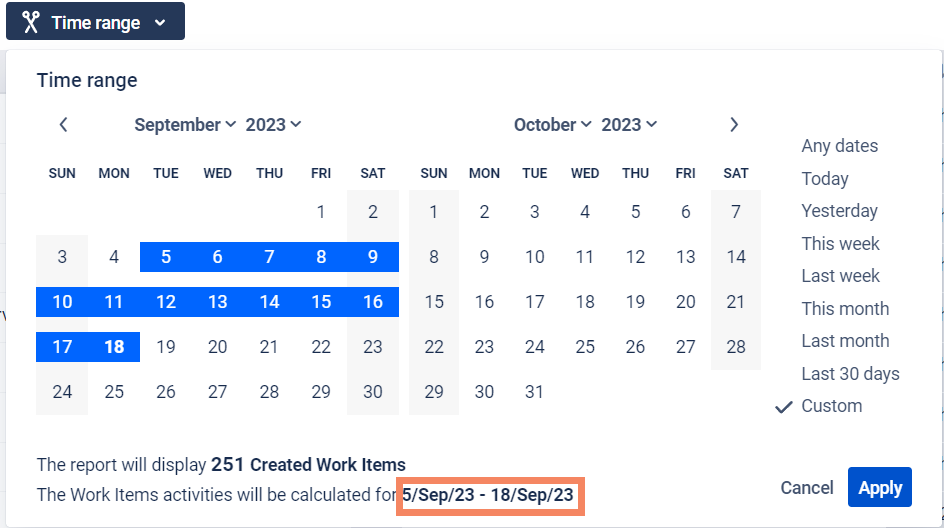Select the Any dates preset
This screenshot has width=944, height=528.
tap(839, 146)
